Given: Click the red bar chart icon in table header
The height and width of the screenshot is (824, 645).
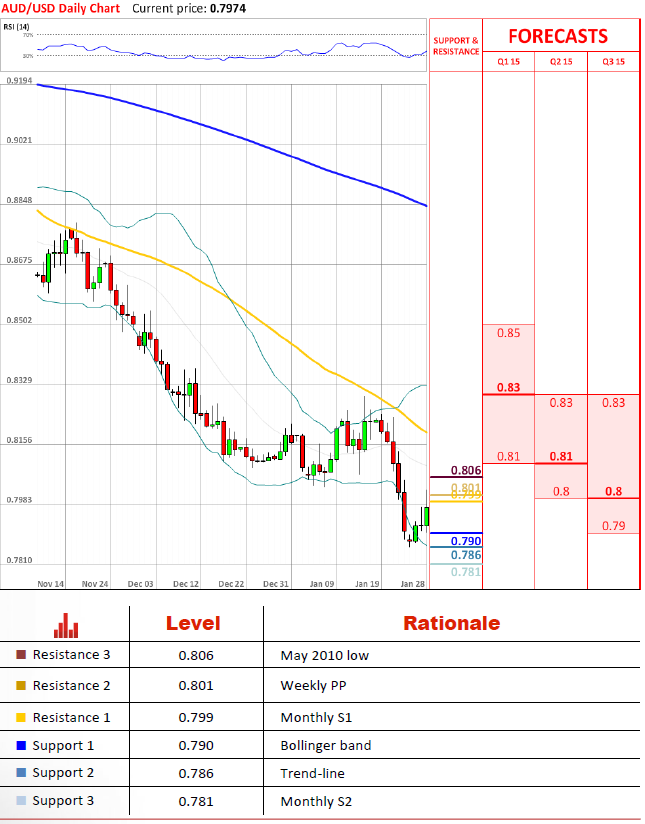Looking at the screenshot, I should pos(66,625).
